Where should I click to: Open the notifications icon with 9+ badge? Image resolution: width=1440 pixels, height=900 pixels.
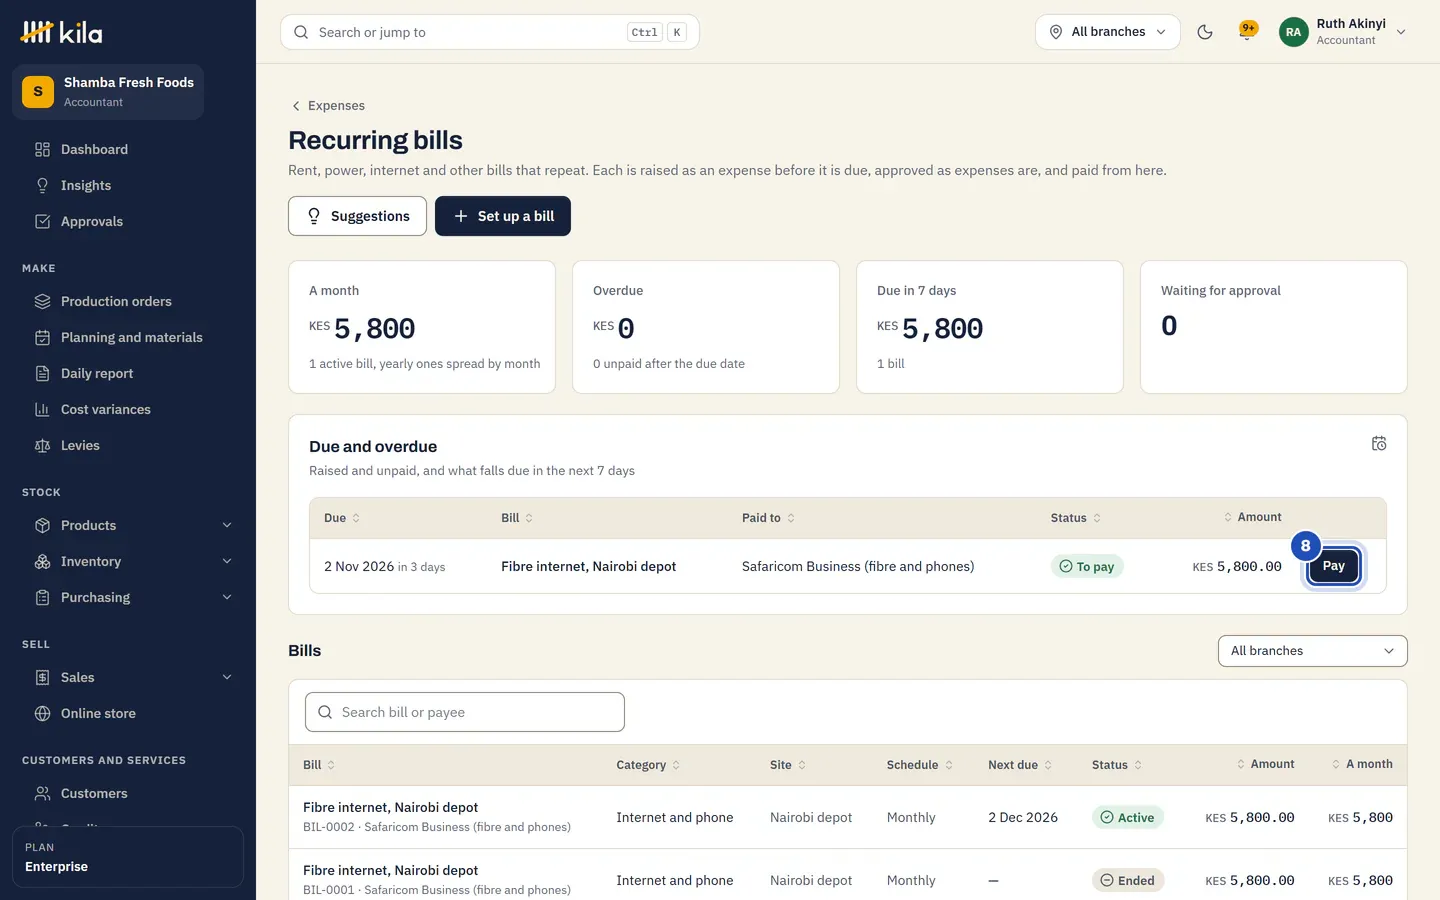(x=1247, y=31)
